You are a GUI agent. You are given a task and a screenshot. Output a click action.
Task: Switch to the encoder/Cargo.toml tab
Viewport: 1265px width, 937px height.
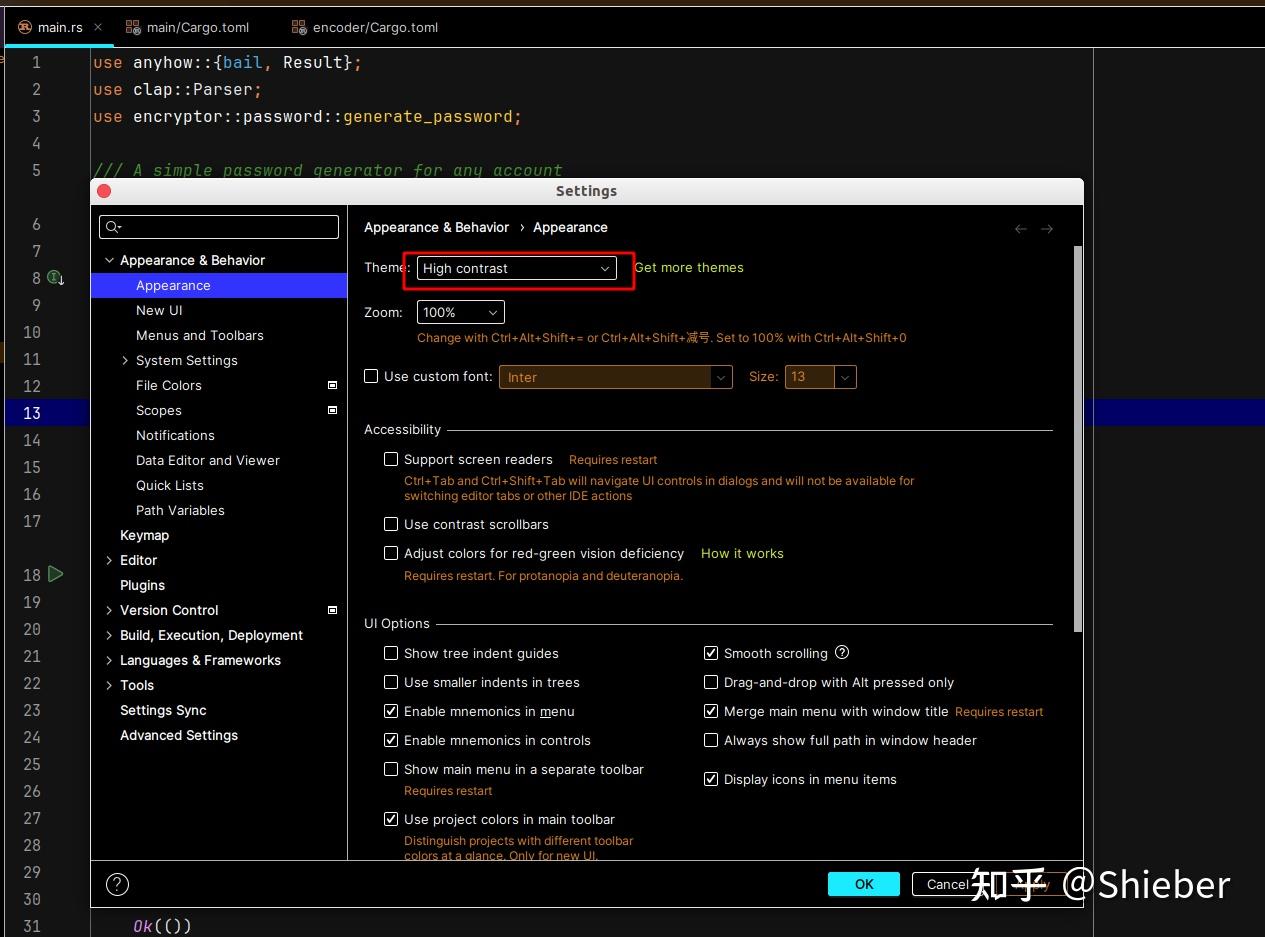point(376,27)
